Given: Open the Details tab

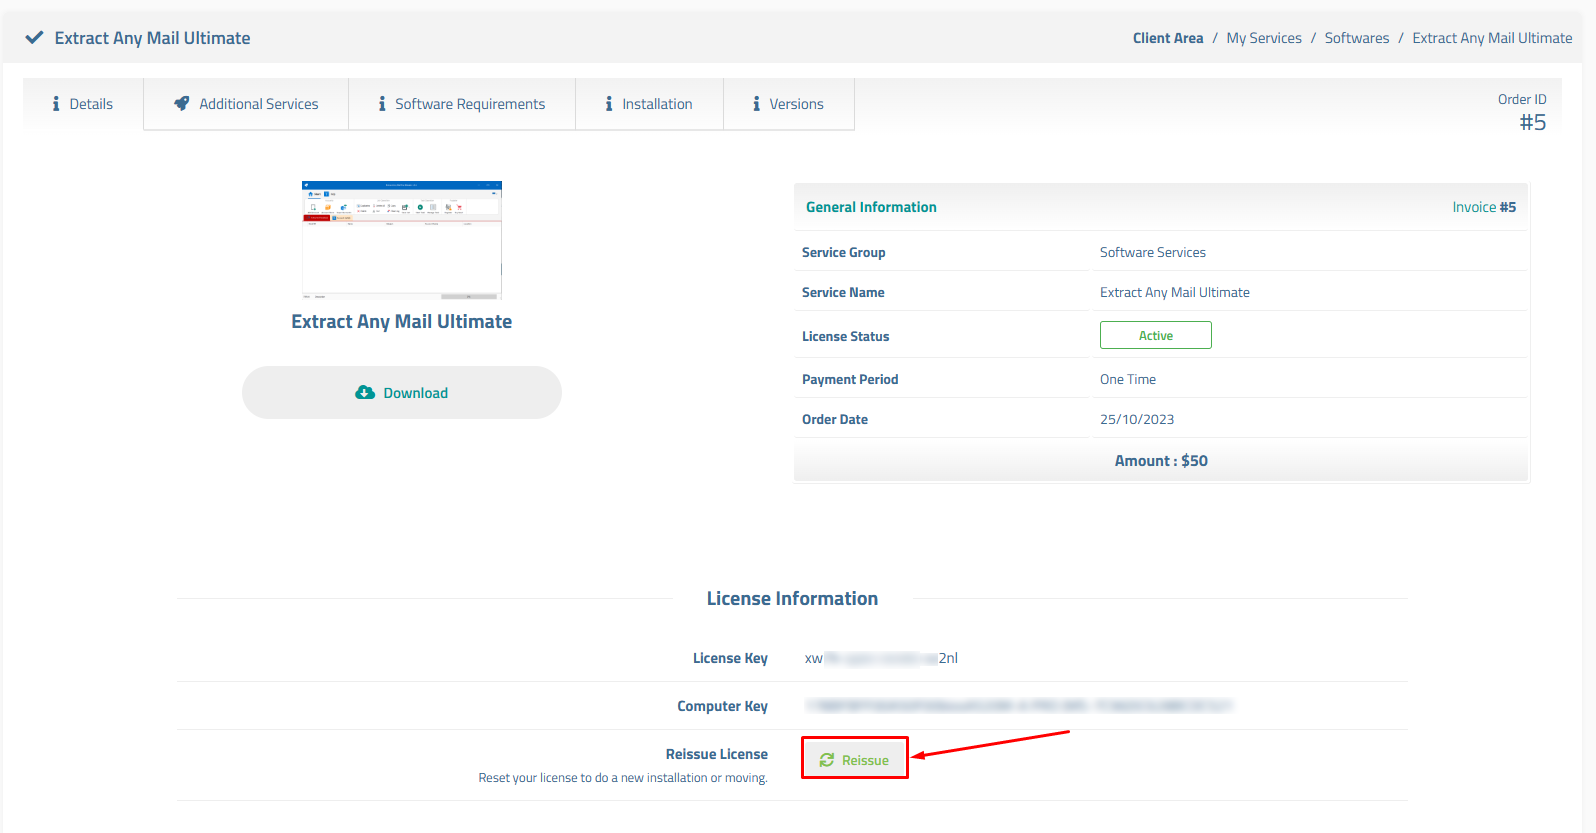Looking at the screenshot, I should [x=83, y=104].
